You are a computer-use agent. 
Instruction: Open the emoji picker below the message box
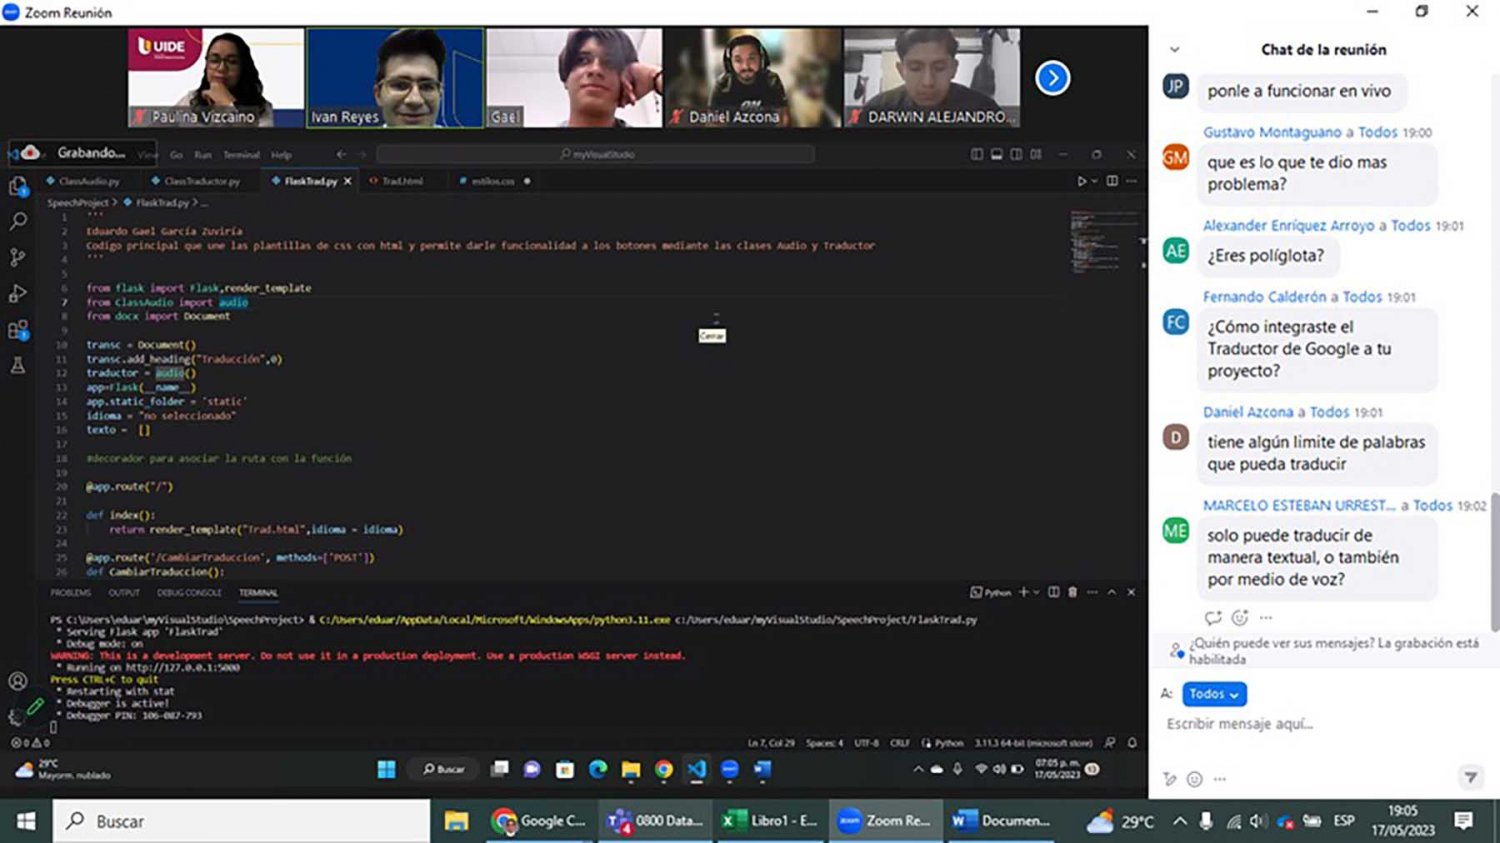pyautogui.click(x=1194, y=779)
